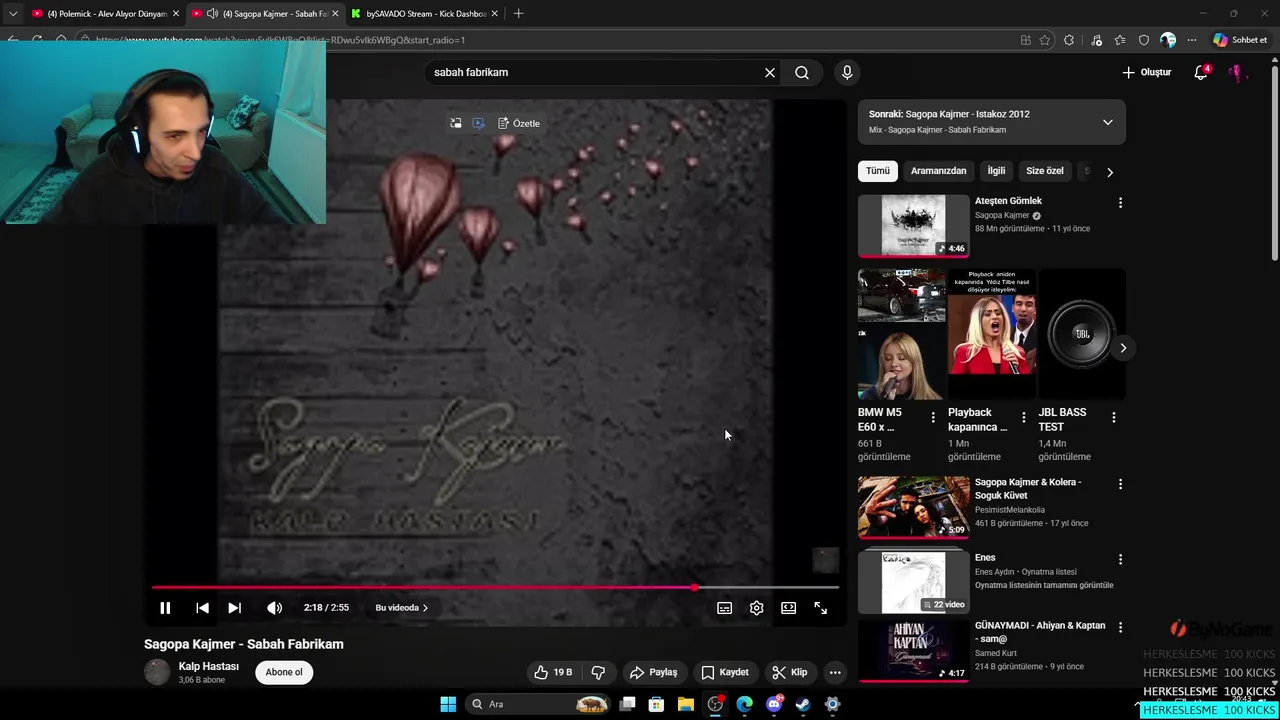Screen dimensions: 1280x720
Task: Mute the video volume speaker icon
Action: coord(274,608)
